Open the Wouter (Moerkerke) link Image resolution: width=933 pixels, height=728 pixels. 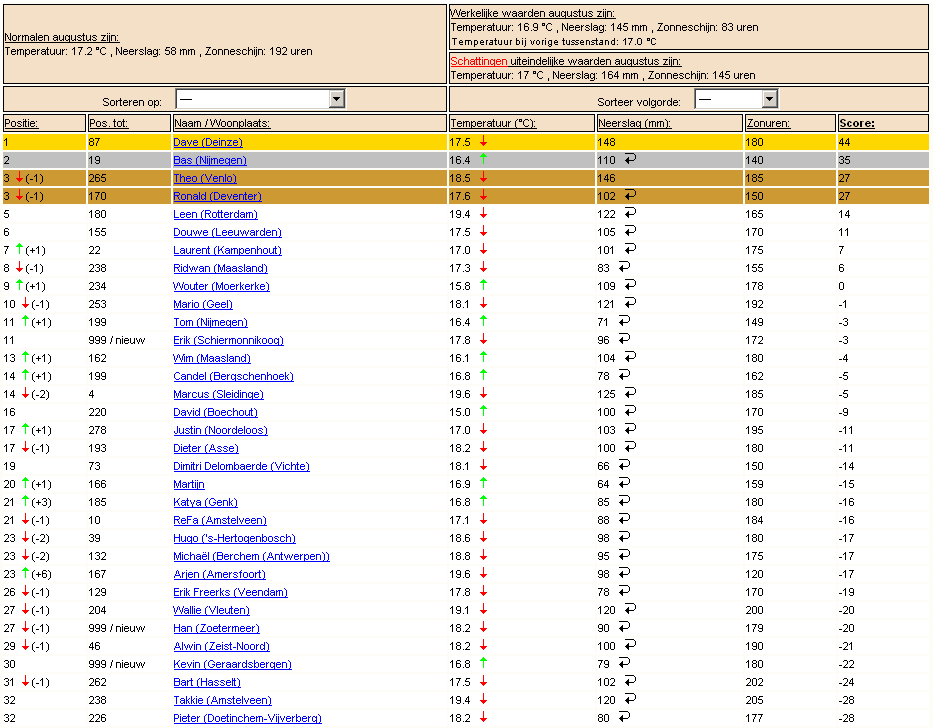[221, 286]
